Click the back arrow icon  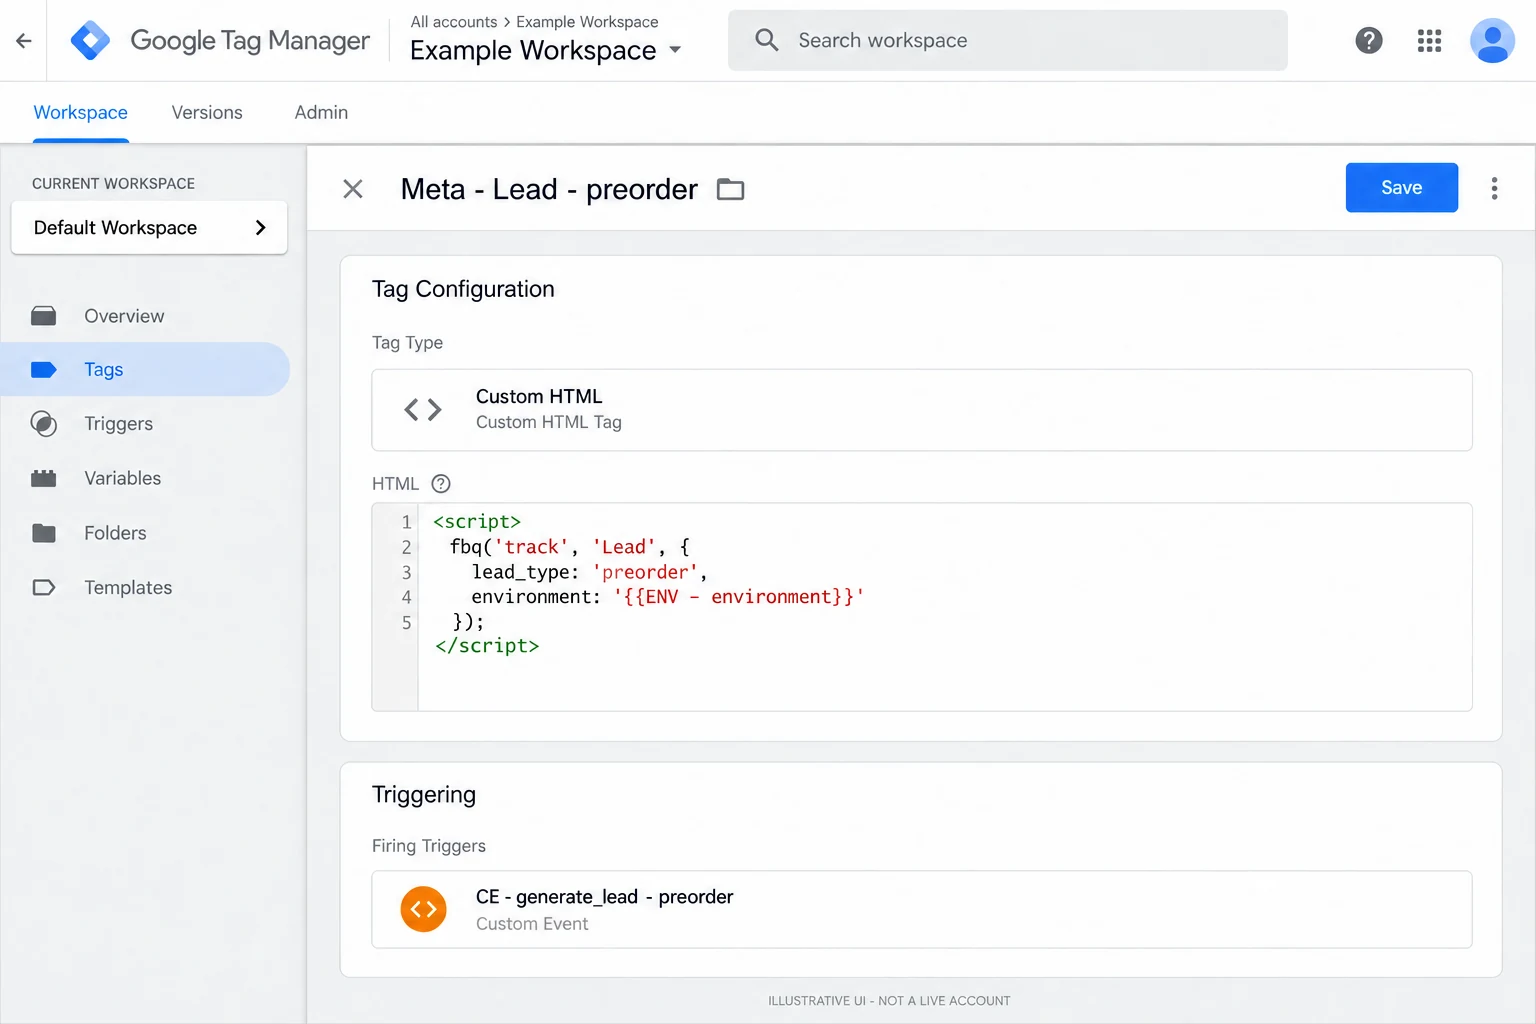[x=24, y=41]
